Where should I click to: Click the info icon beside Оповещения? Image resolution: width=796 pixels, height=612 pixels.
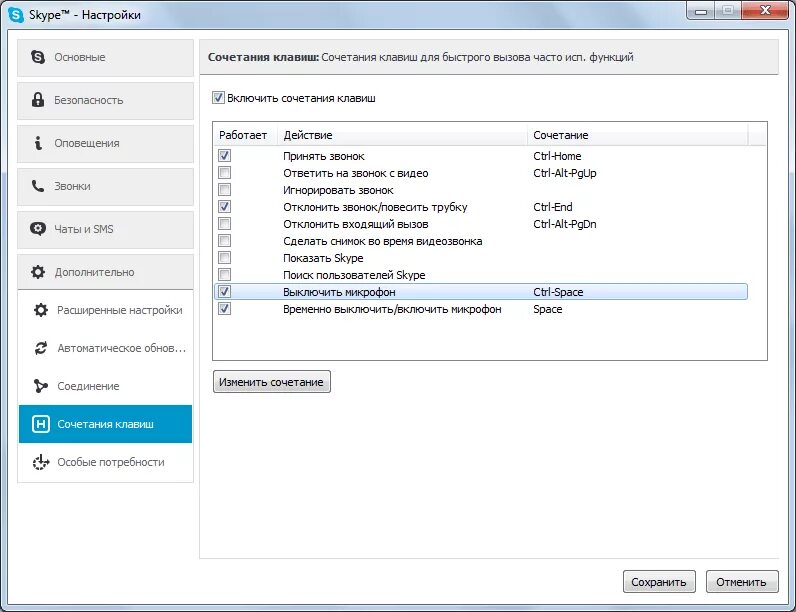point(38,143)
